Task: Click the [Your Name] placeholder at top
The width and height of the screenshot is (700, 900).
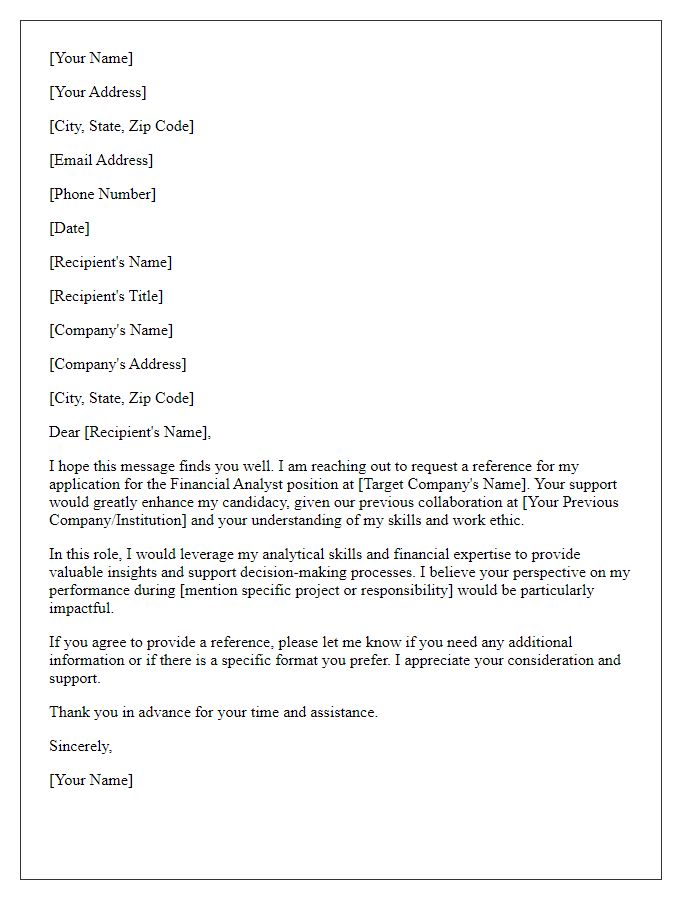Action: coord(91,58)
